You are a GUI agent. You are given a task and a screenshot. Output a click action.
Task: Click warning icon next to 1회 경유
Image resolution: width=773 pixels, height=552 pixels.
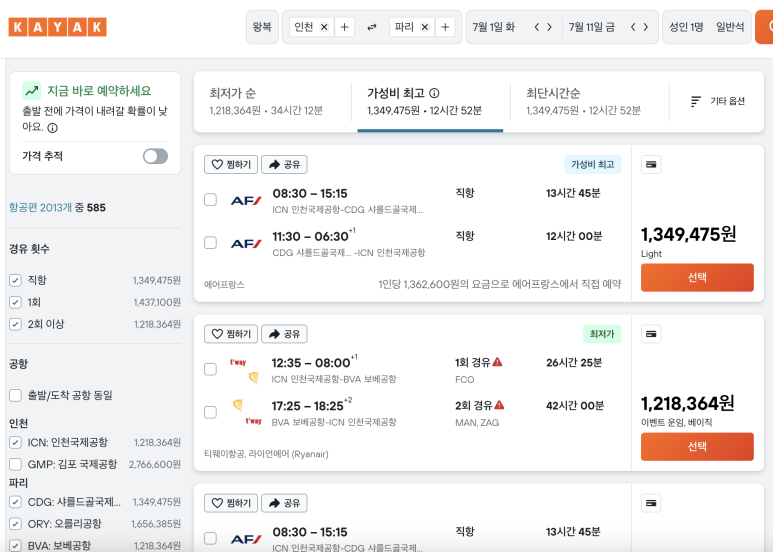[x=497, y=362]
